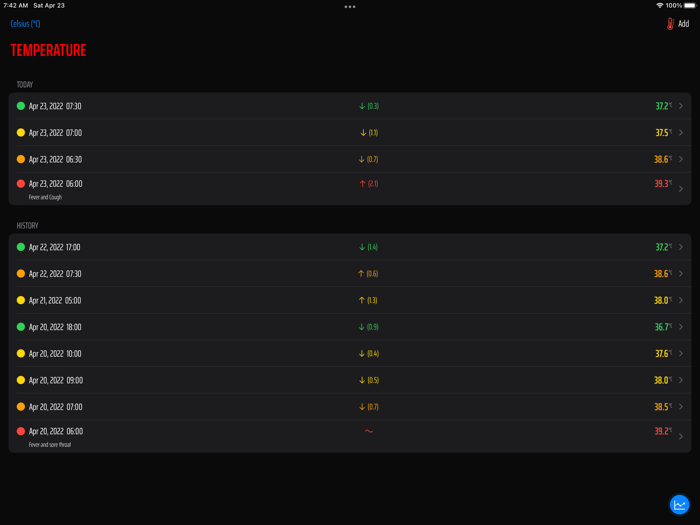Click the 7:42 AM status bar clock
The image size is (700, 525).
pos(16,5)
